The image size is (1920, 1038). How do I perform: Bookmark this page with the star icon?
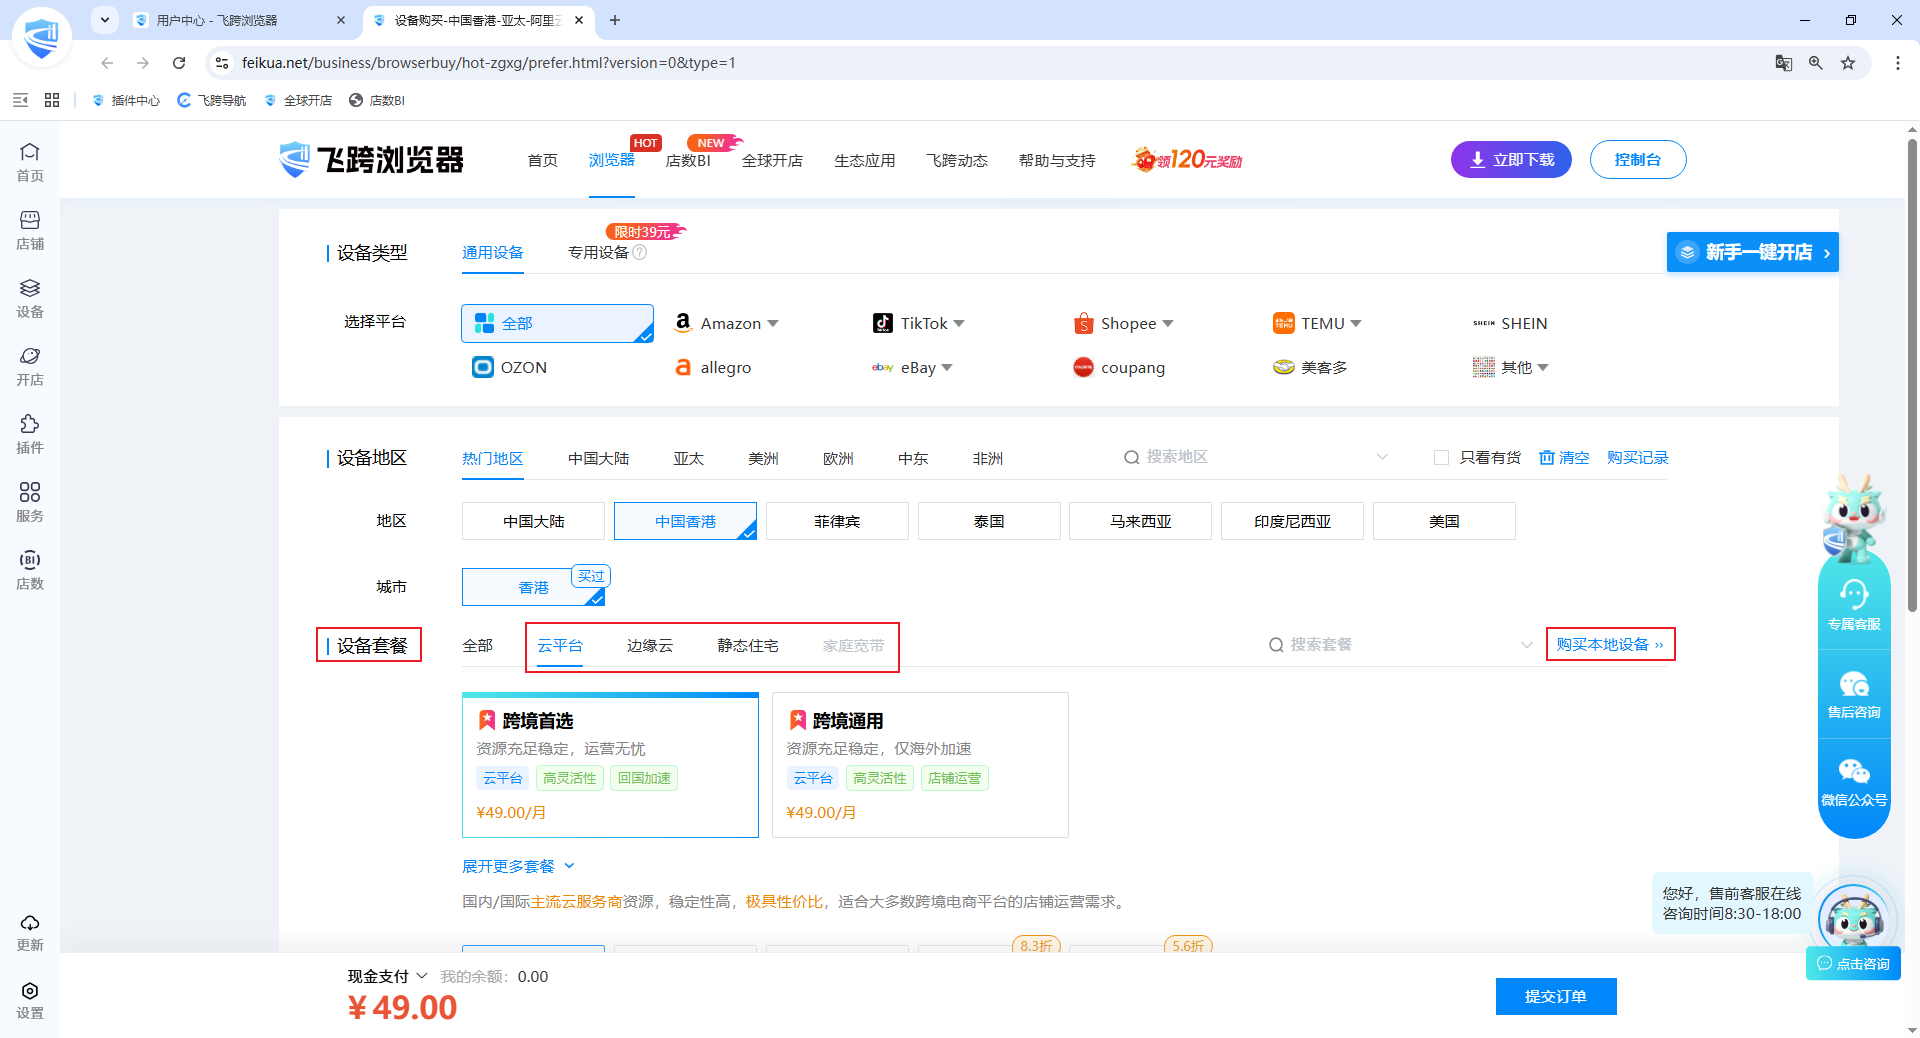click(x=1848, y=63)
